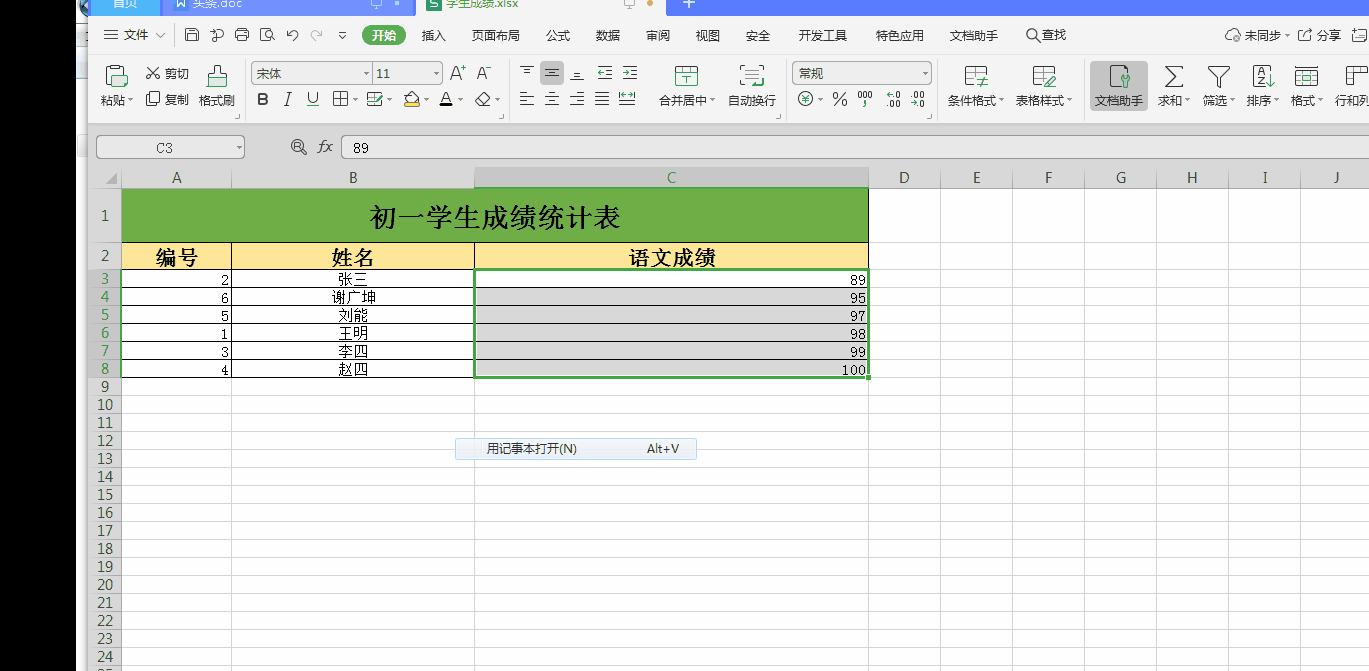Screen dimensions: 1369x671
Task: Click the fill color bucket swatch
Action: click(411, 99)
